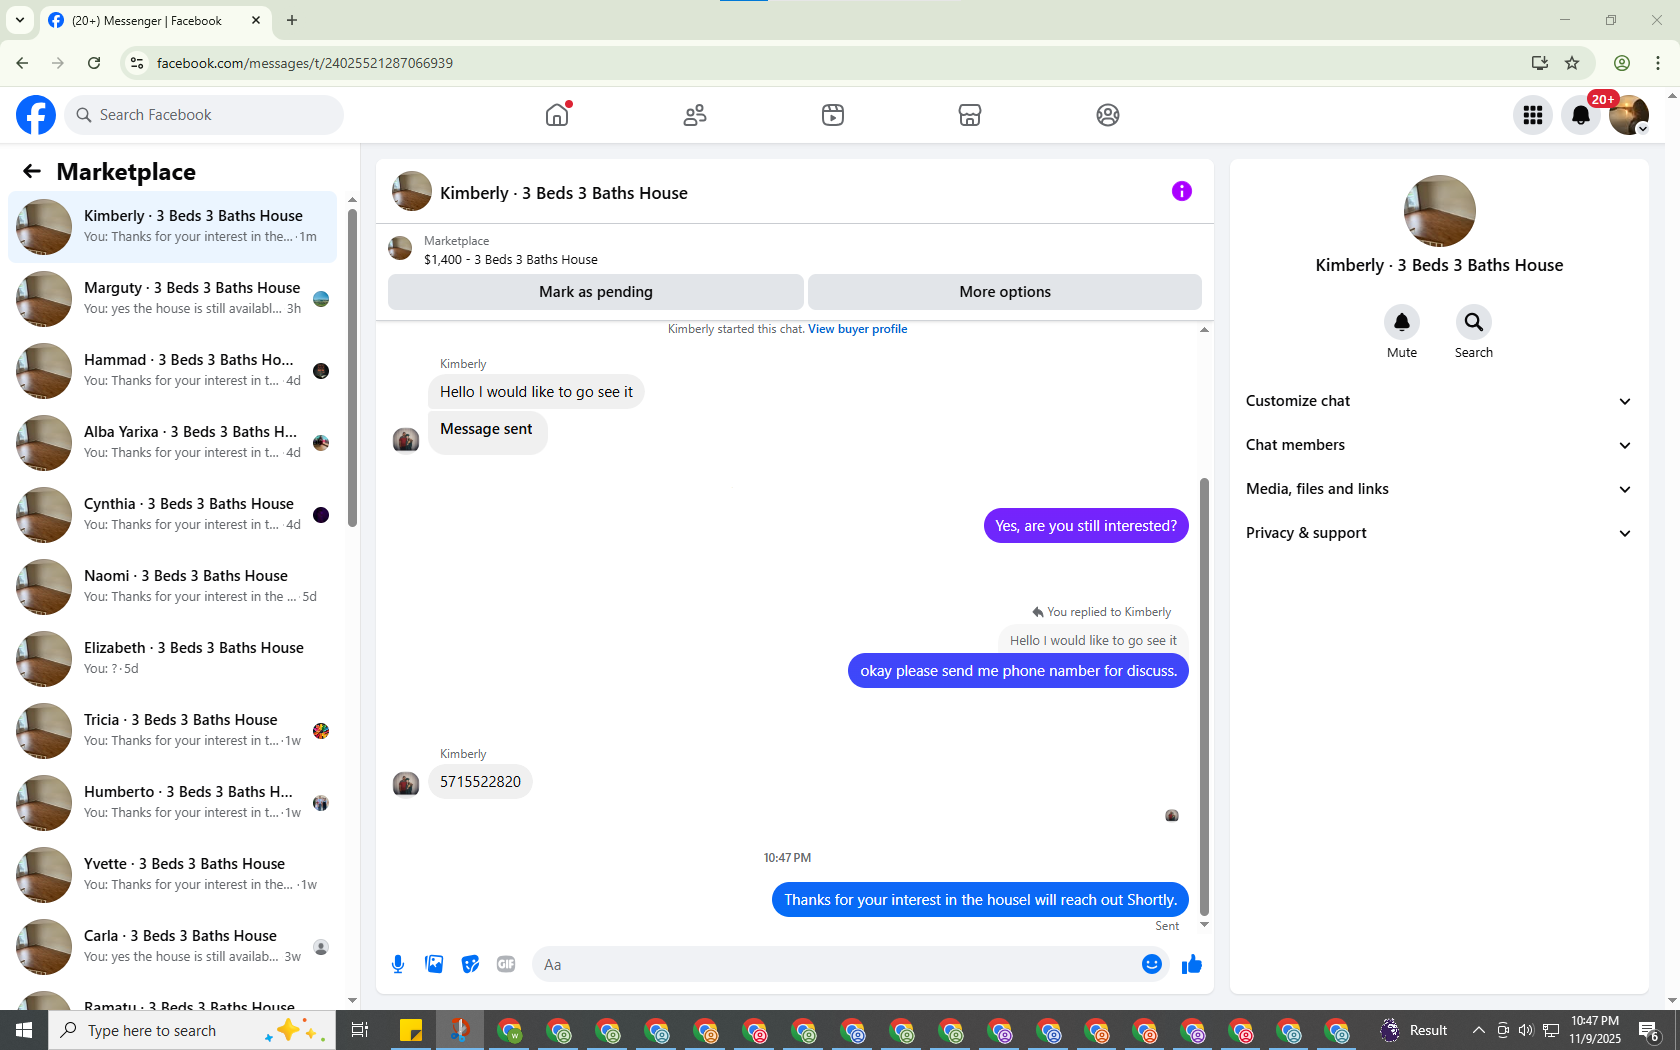Click Kimberly's large profile thumbnail in the side panel
1680x1050 pixels.
pos(1440,211)
